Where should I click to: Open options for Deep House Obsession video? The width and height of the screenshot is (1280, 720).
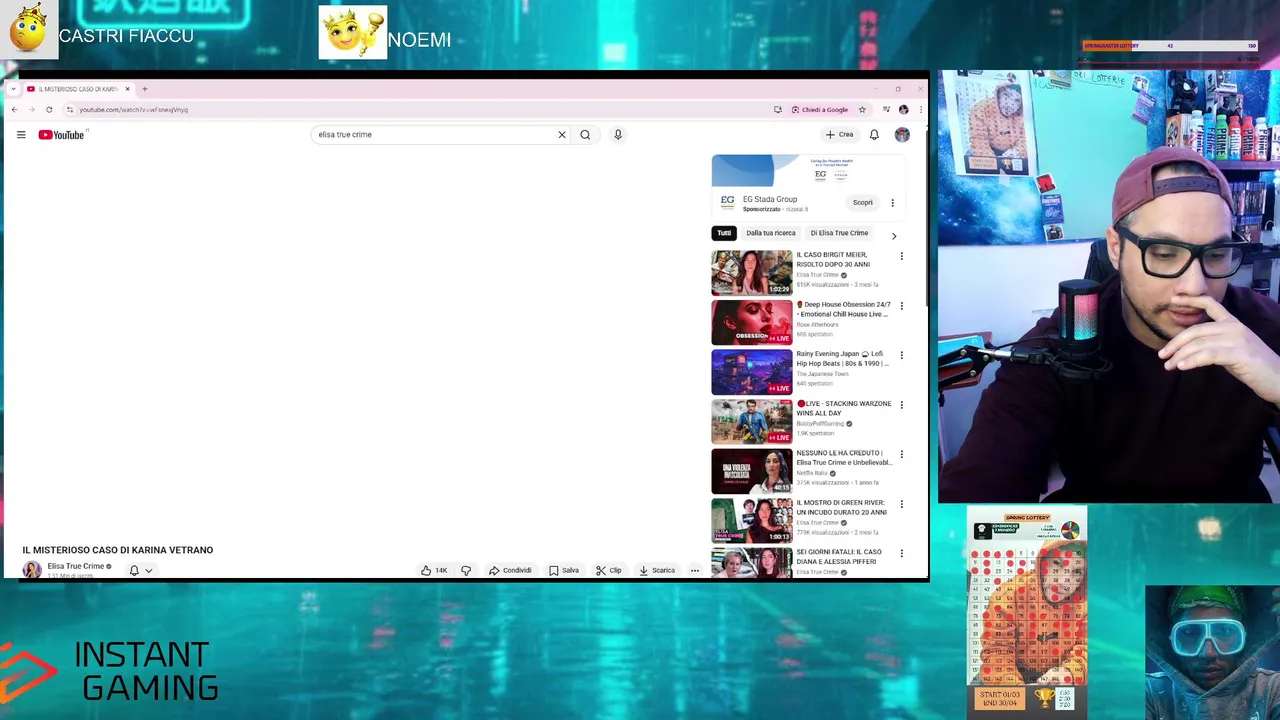click(x=901, y=306)
